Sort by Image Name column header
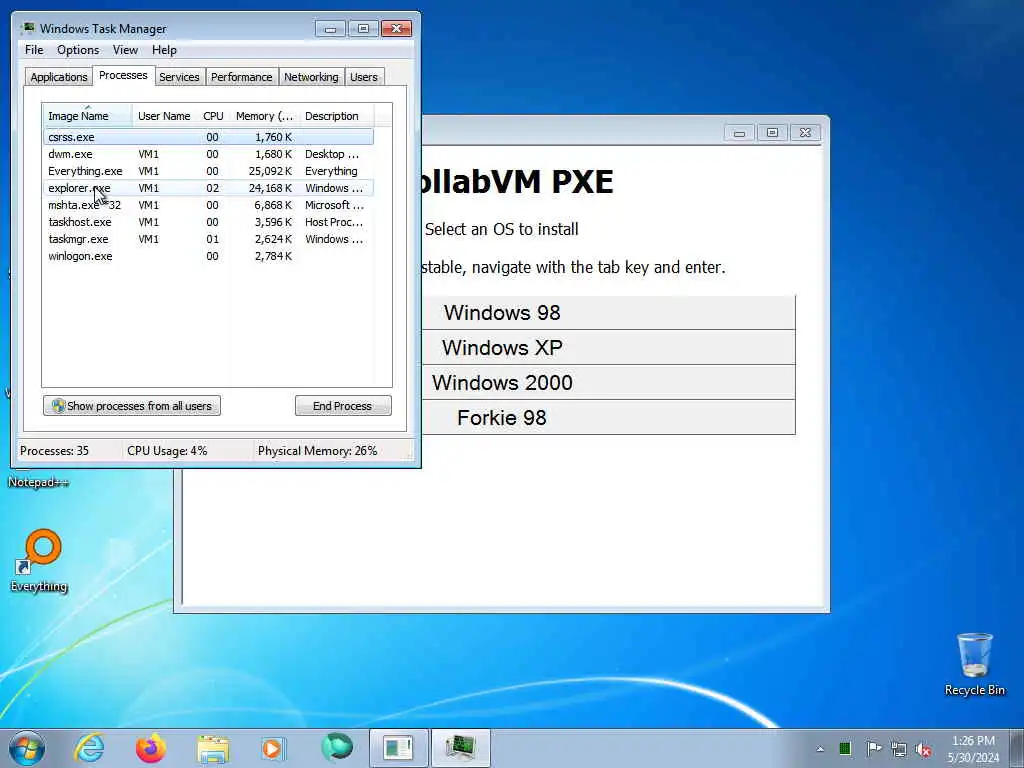The width and height of the screenshot is (1024, 768). tap(88, 116)
